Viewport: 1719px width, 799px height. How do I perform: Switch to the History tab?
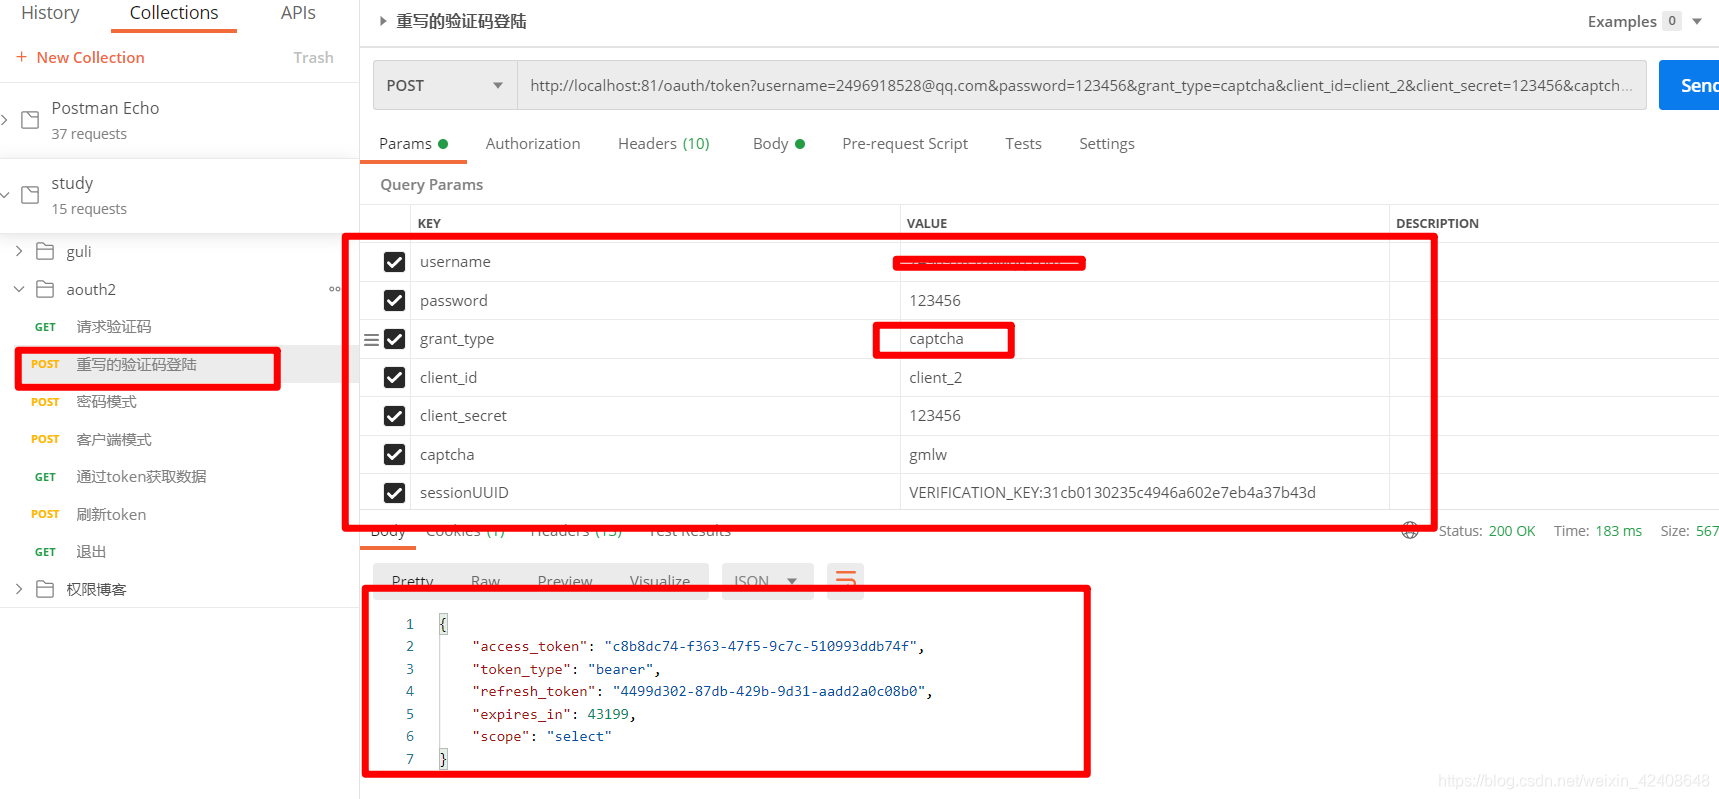50,13
